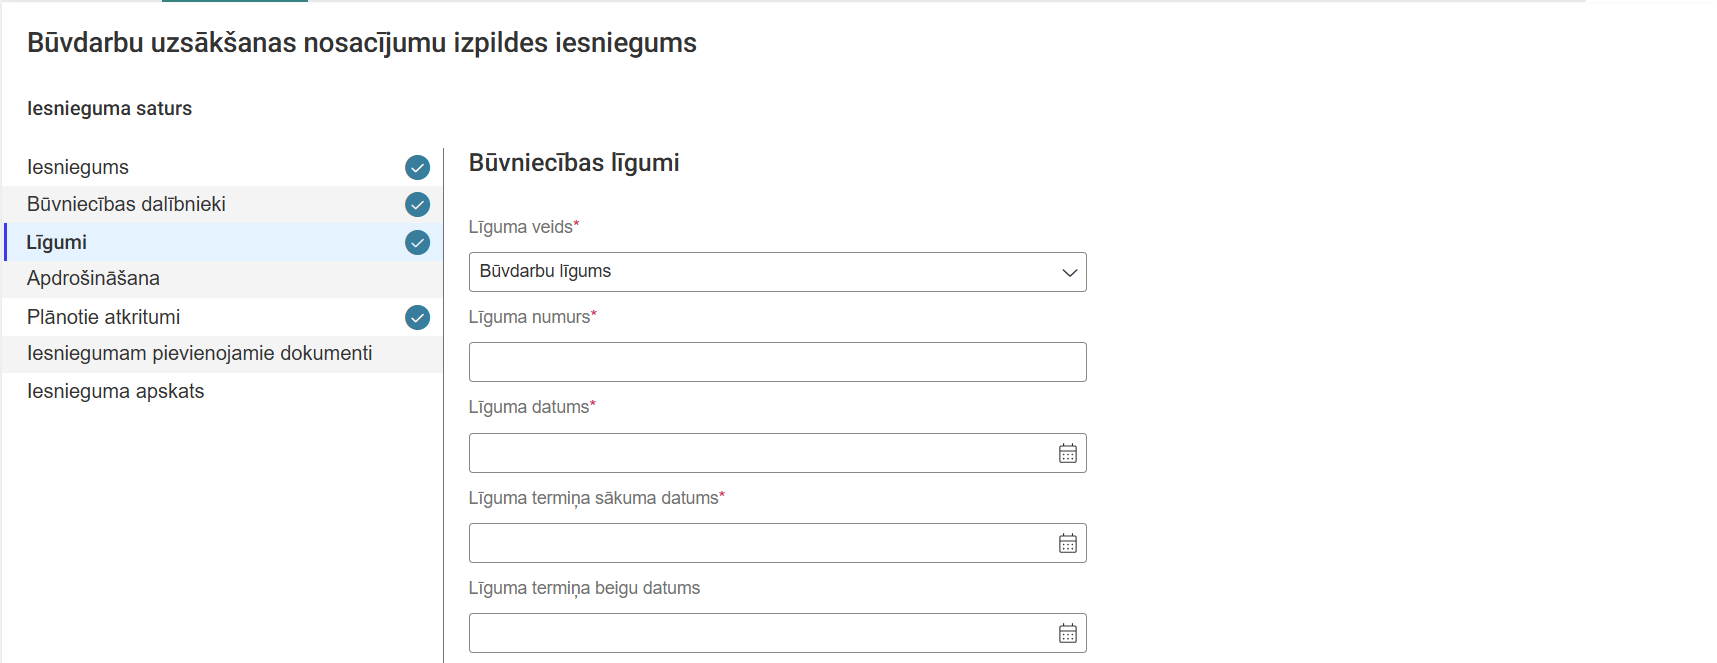This screenshot has width=1717, height=663.
Task: Go to the Iesniegums section
Action: 78,167
